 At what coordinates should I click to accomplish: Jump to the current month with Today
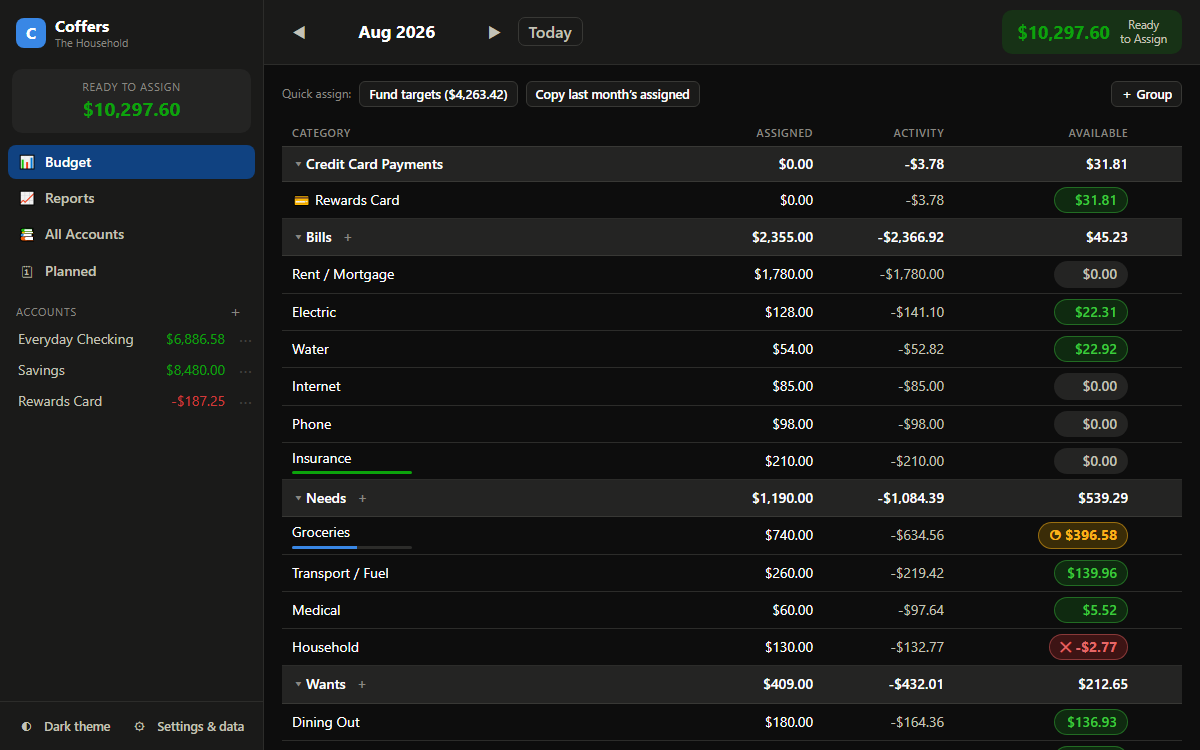pyautogui.click(x=550, y=32)
